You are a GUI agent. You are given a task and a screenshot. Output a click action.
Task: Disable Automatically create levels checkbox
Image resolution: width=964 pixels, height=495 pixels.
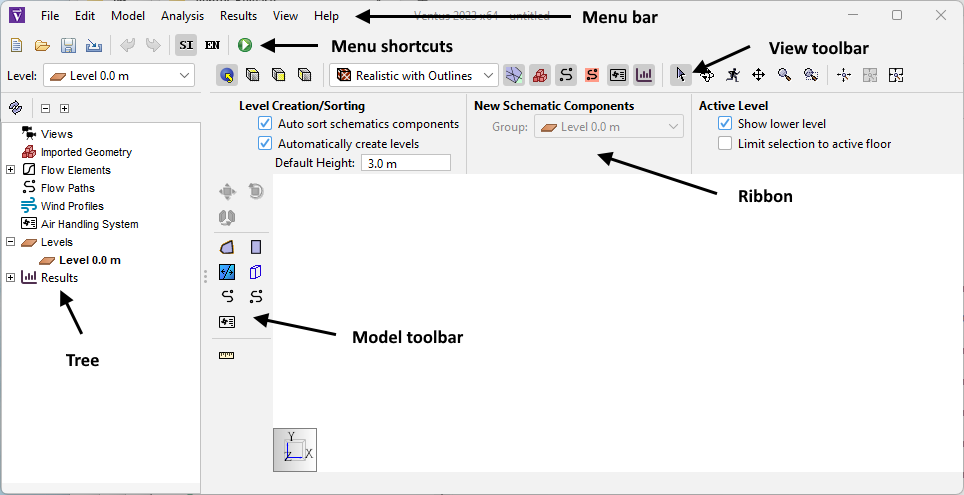[x=265, y=143]
